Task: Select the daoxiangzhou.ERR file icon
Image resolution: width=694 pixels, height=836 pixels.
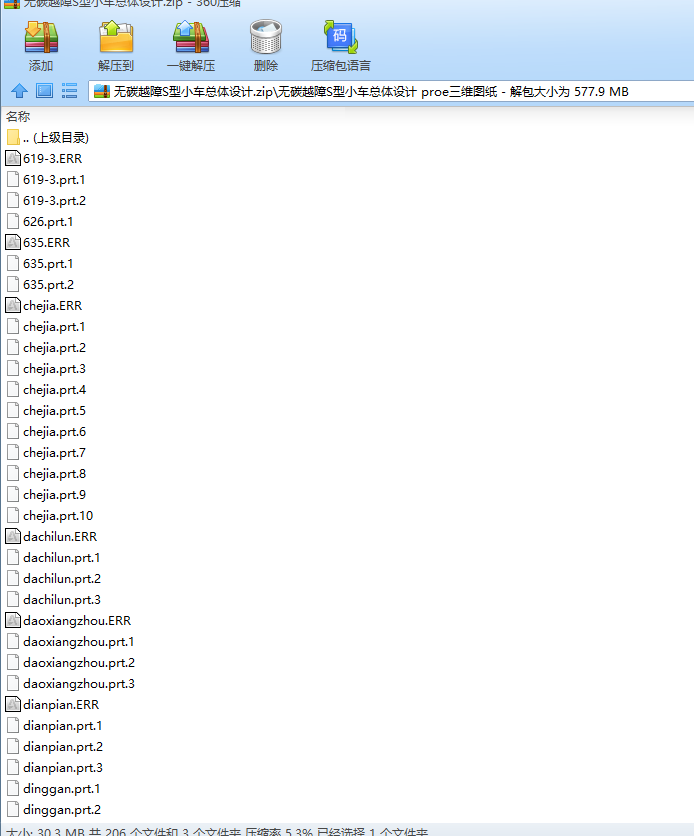Action: 13,621
